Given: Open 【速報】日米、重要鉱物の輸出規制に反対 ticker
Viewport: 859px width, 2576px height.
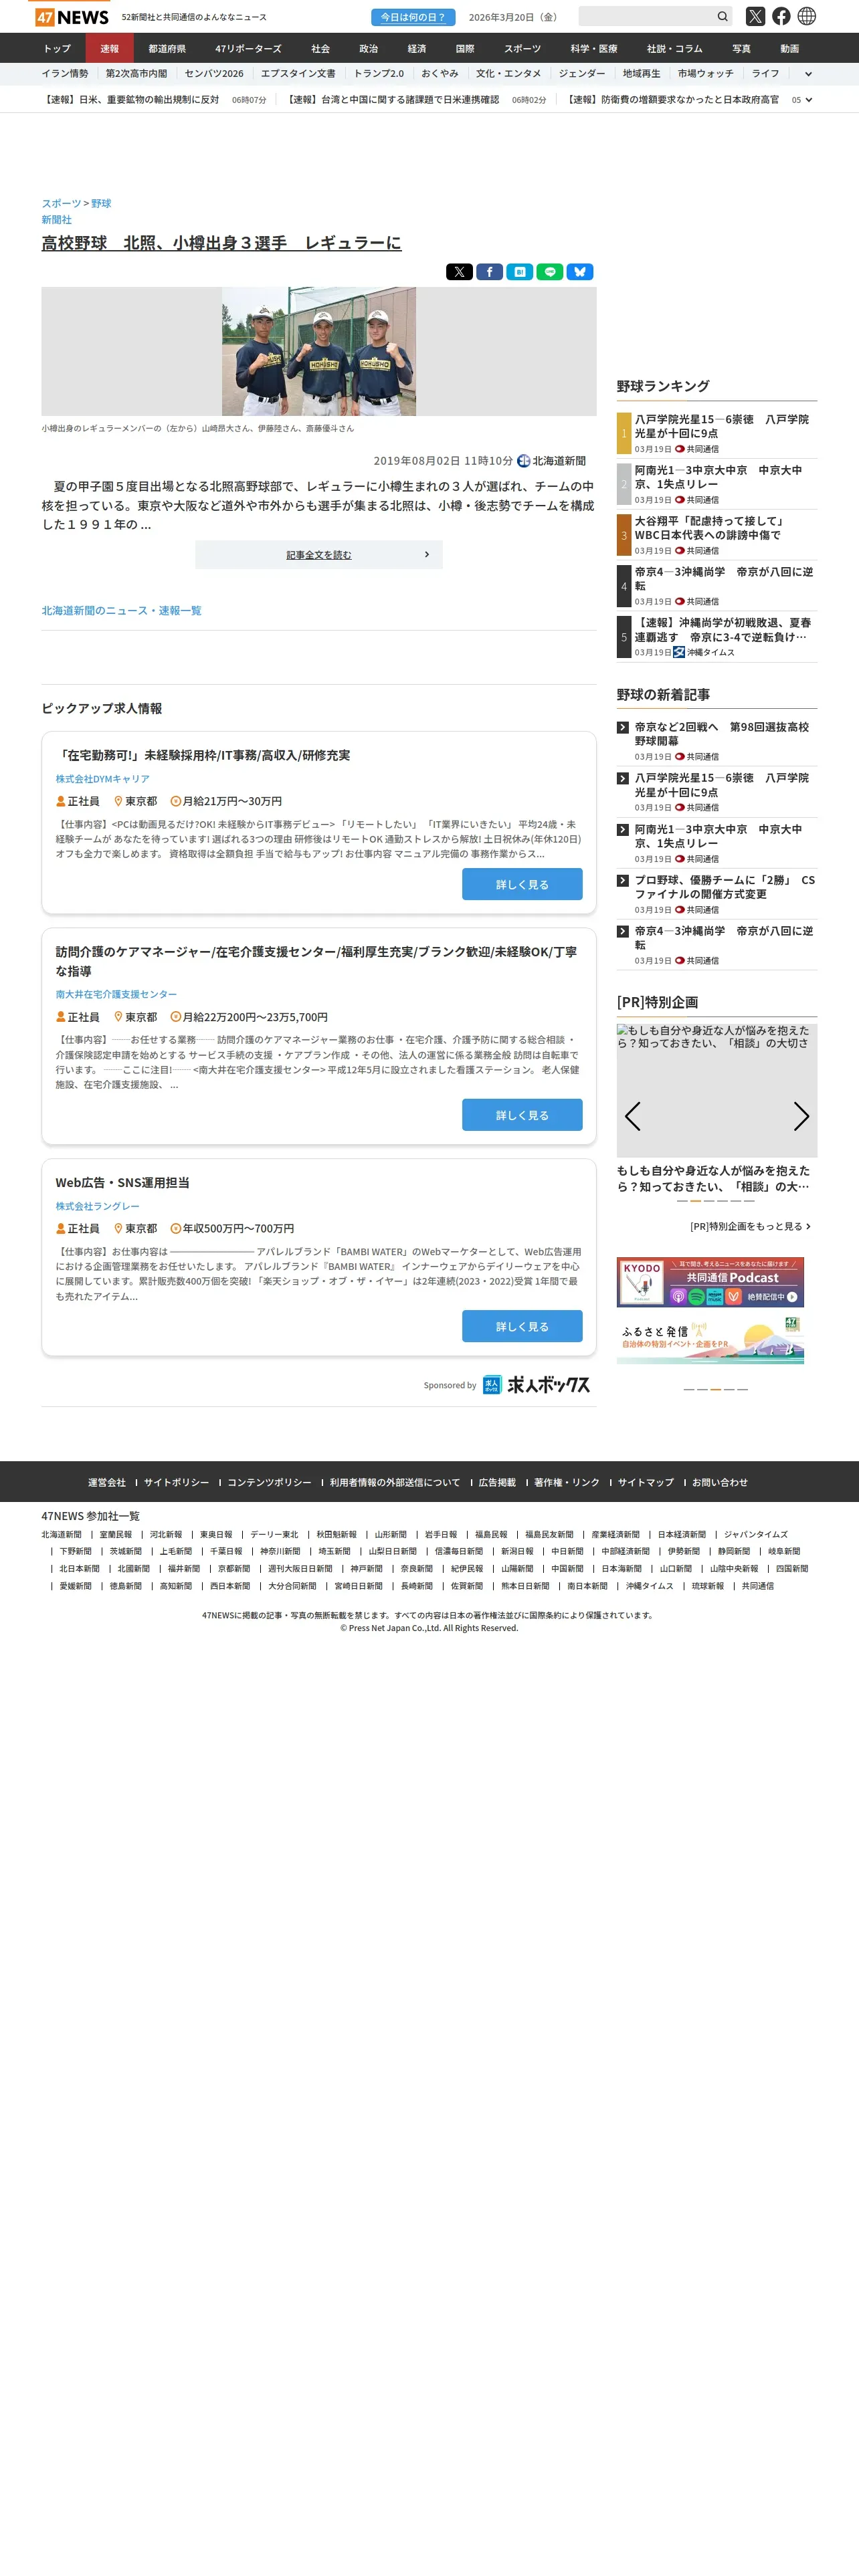Looking at the screenshot, I should [x=130, y=100].
